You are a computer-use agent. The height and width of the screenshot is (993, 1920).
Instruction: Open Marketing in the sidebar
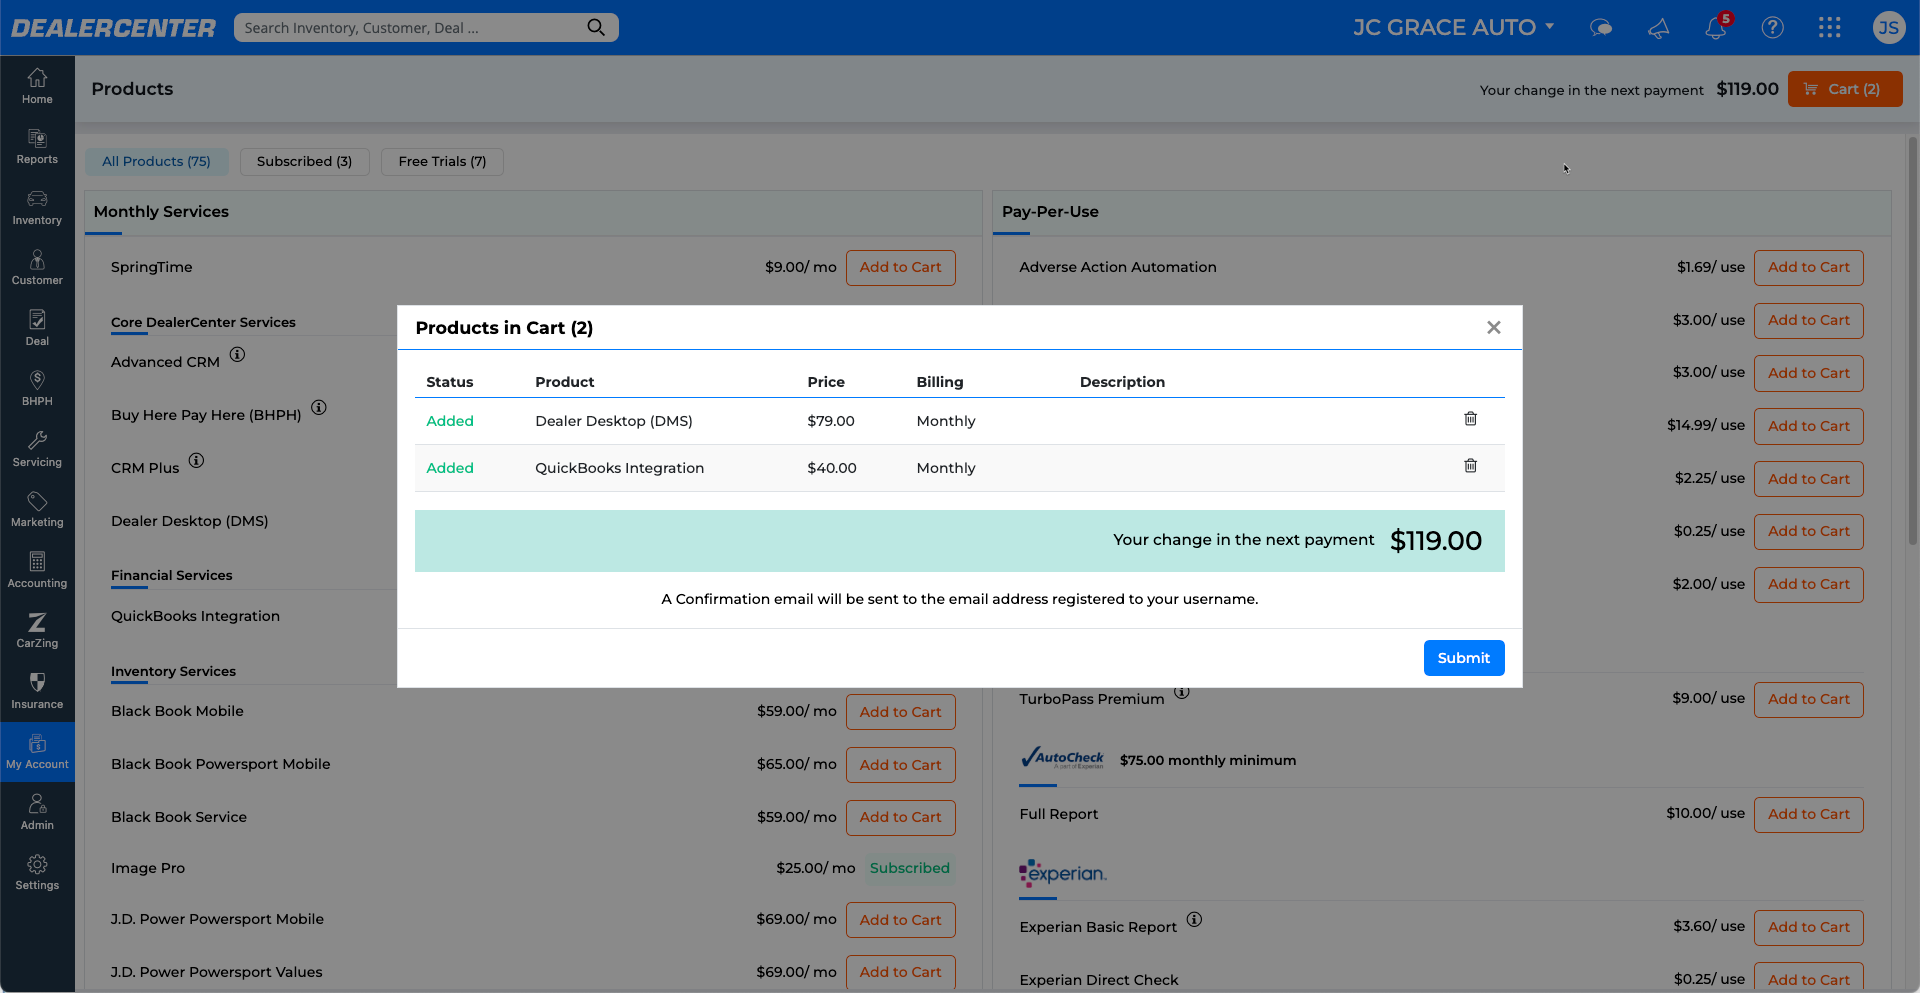click(x=37, y=510)
